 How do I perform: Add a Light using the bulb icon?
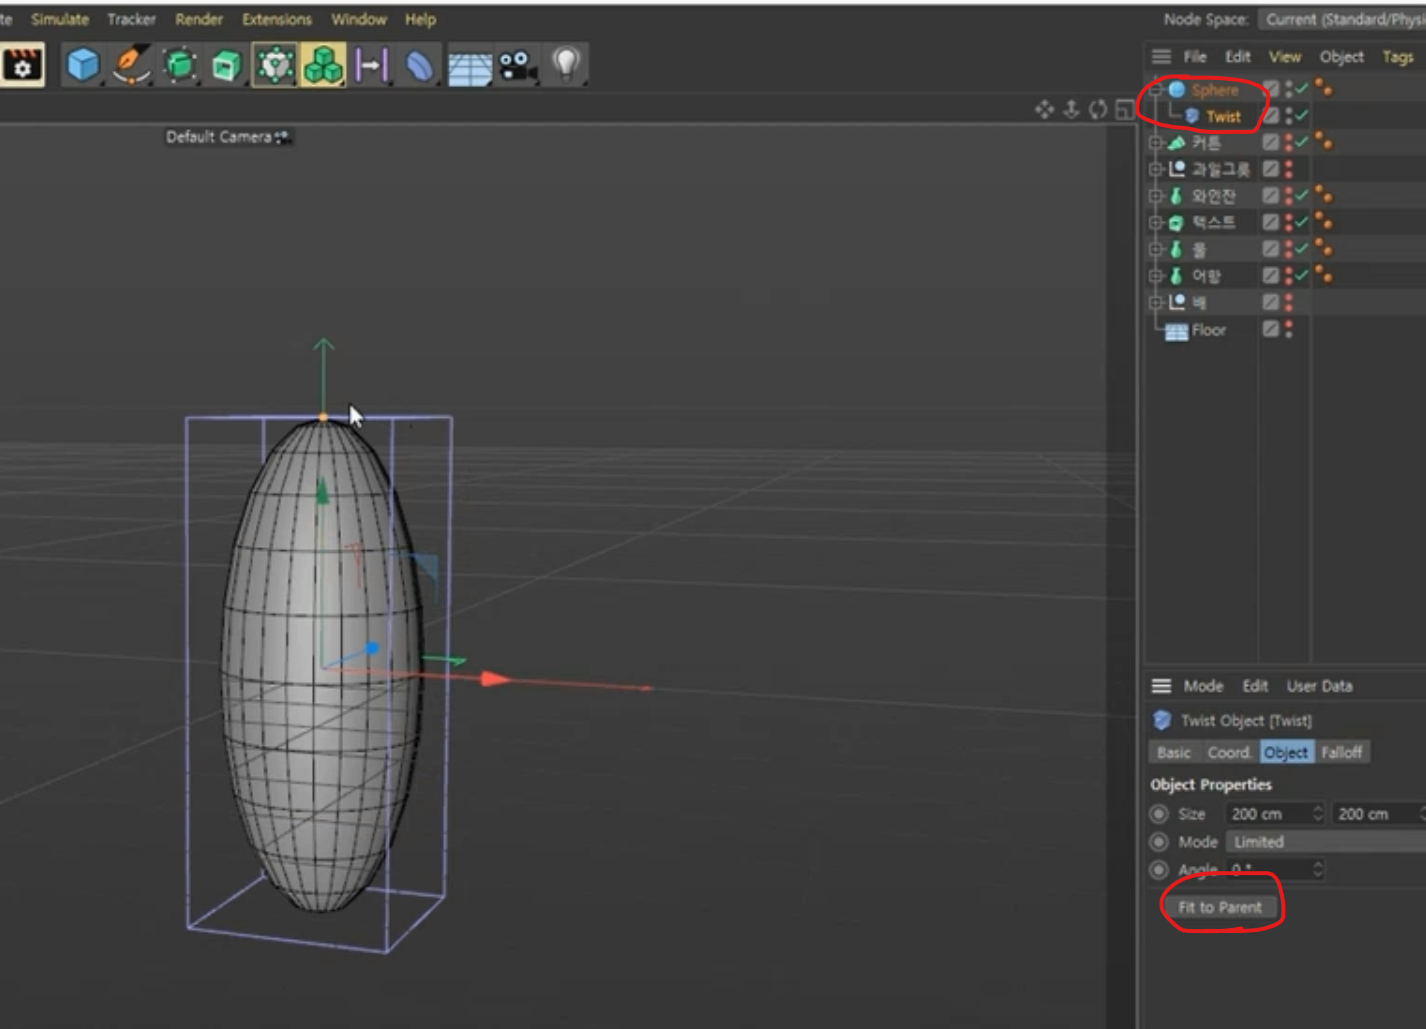[x=567, y=66]
